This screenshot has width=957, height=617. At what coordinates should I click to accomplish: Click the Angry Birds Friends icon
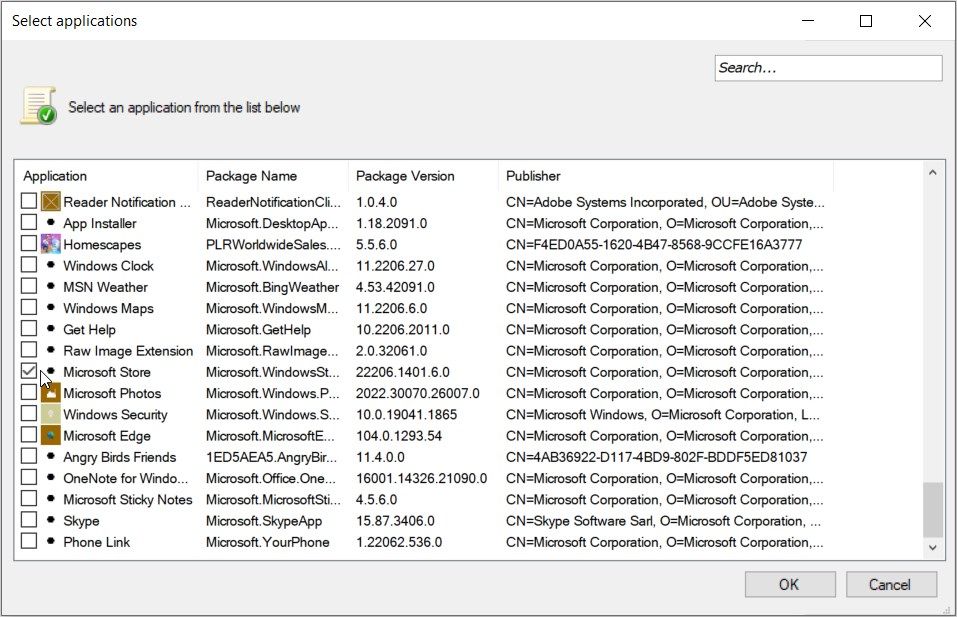point(50,457)
